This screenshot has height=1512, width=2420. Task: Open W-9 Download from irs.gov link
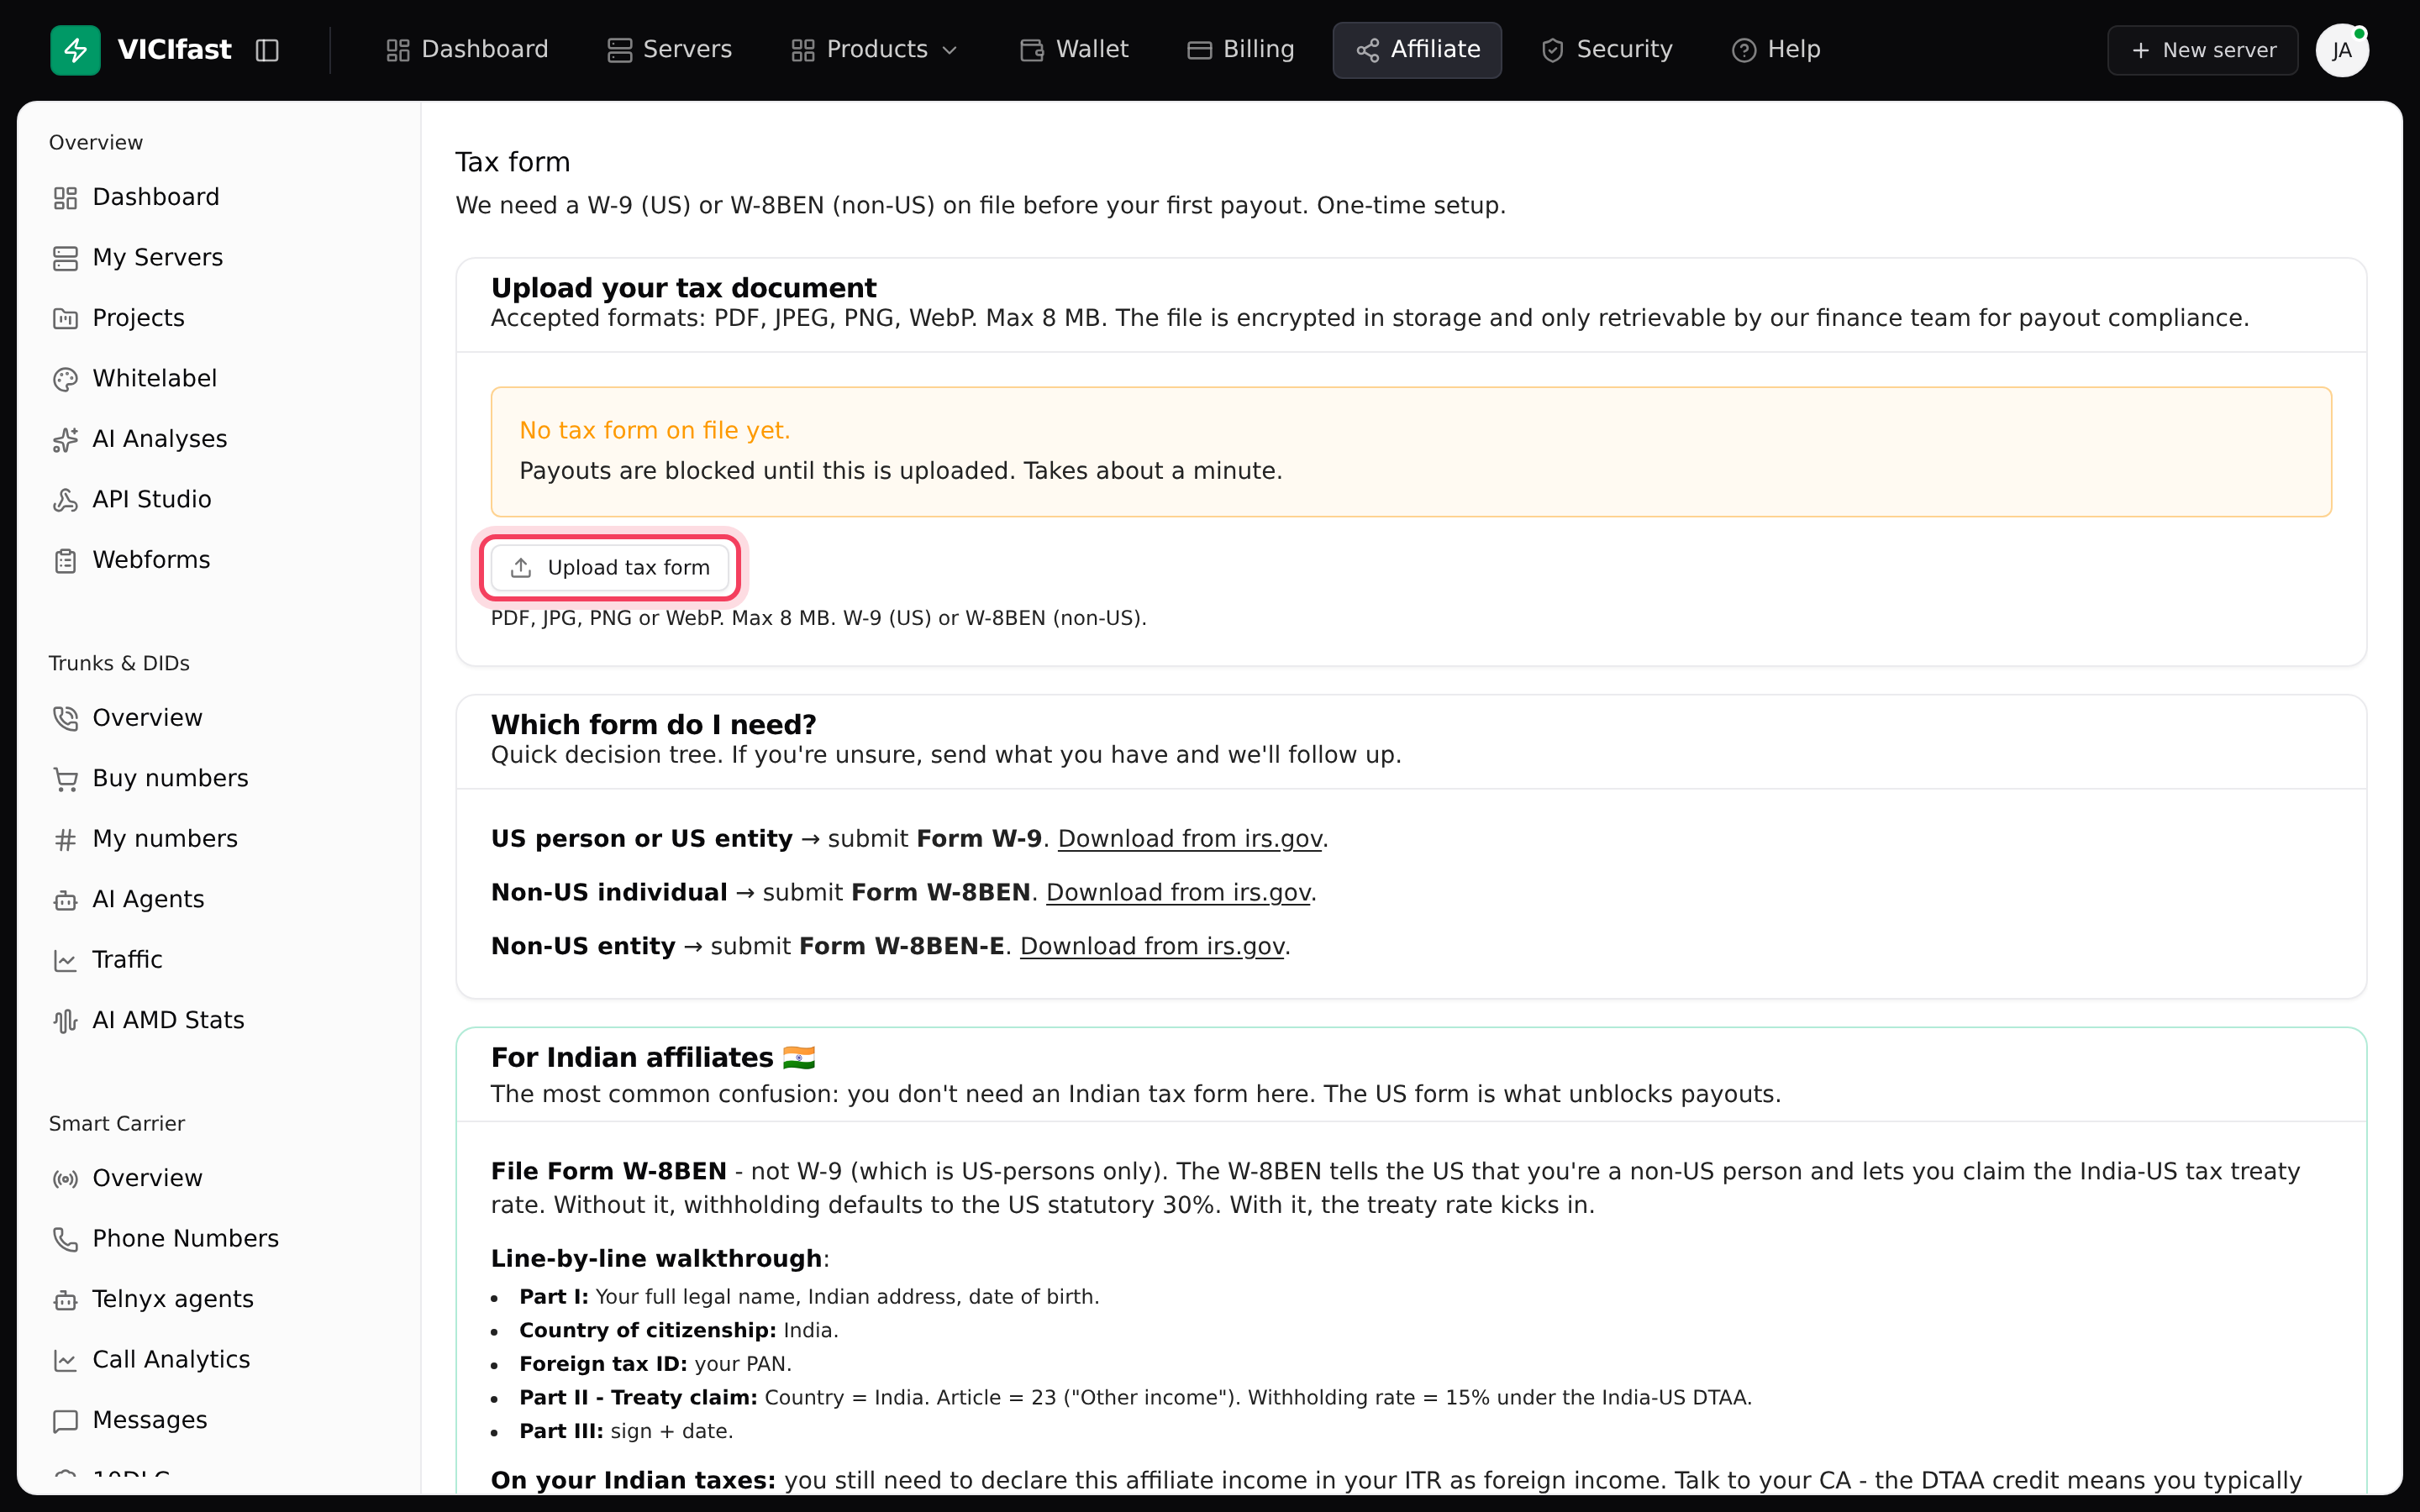1190,839
